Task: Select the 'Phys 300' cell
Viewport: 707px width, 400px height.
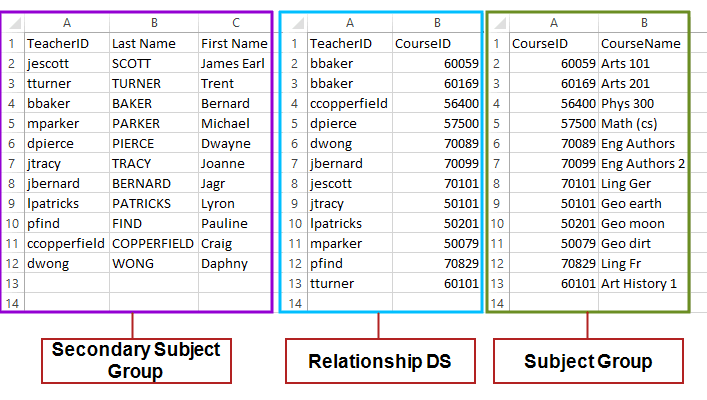Action: tap(643, 103)
